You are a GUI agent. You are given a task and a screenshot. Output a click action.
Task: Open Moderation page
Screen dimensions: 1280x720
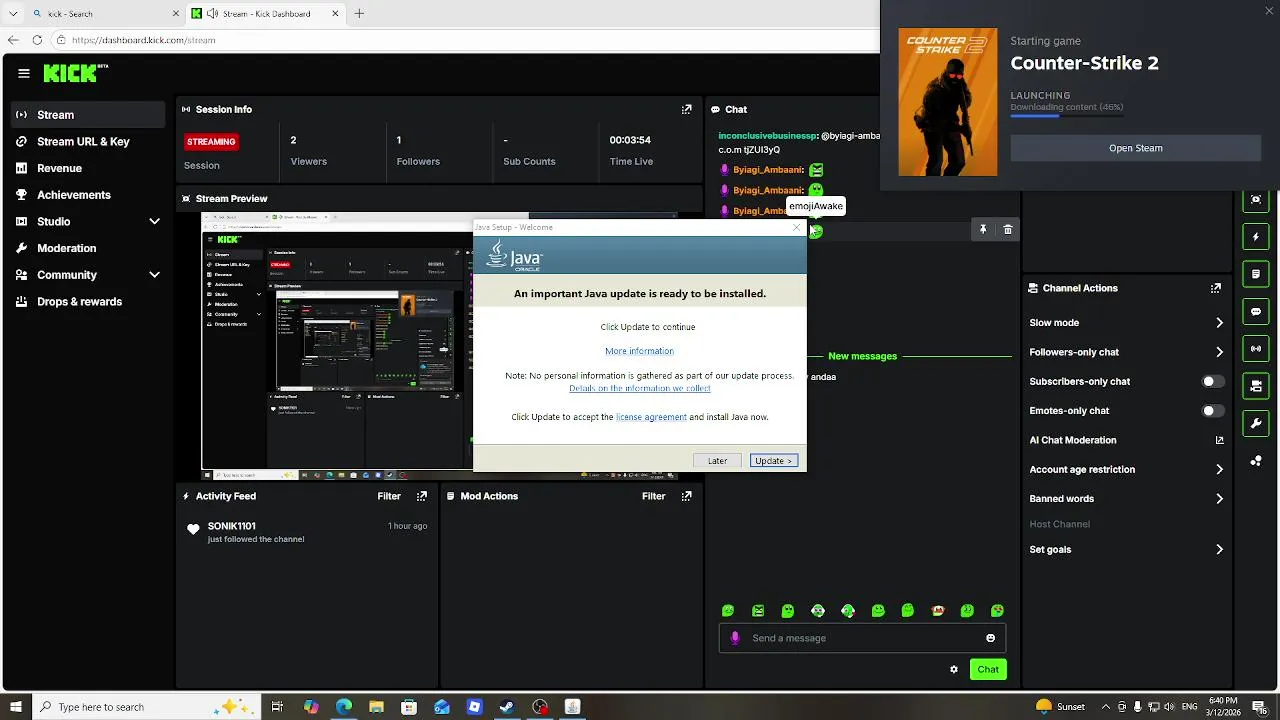pyautogui.click(x=88, y=248)
